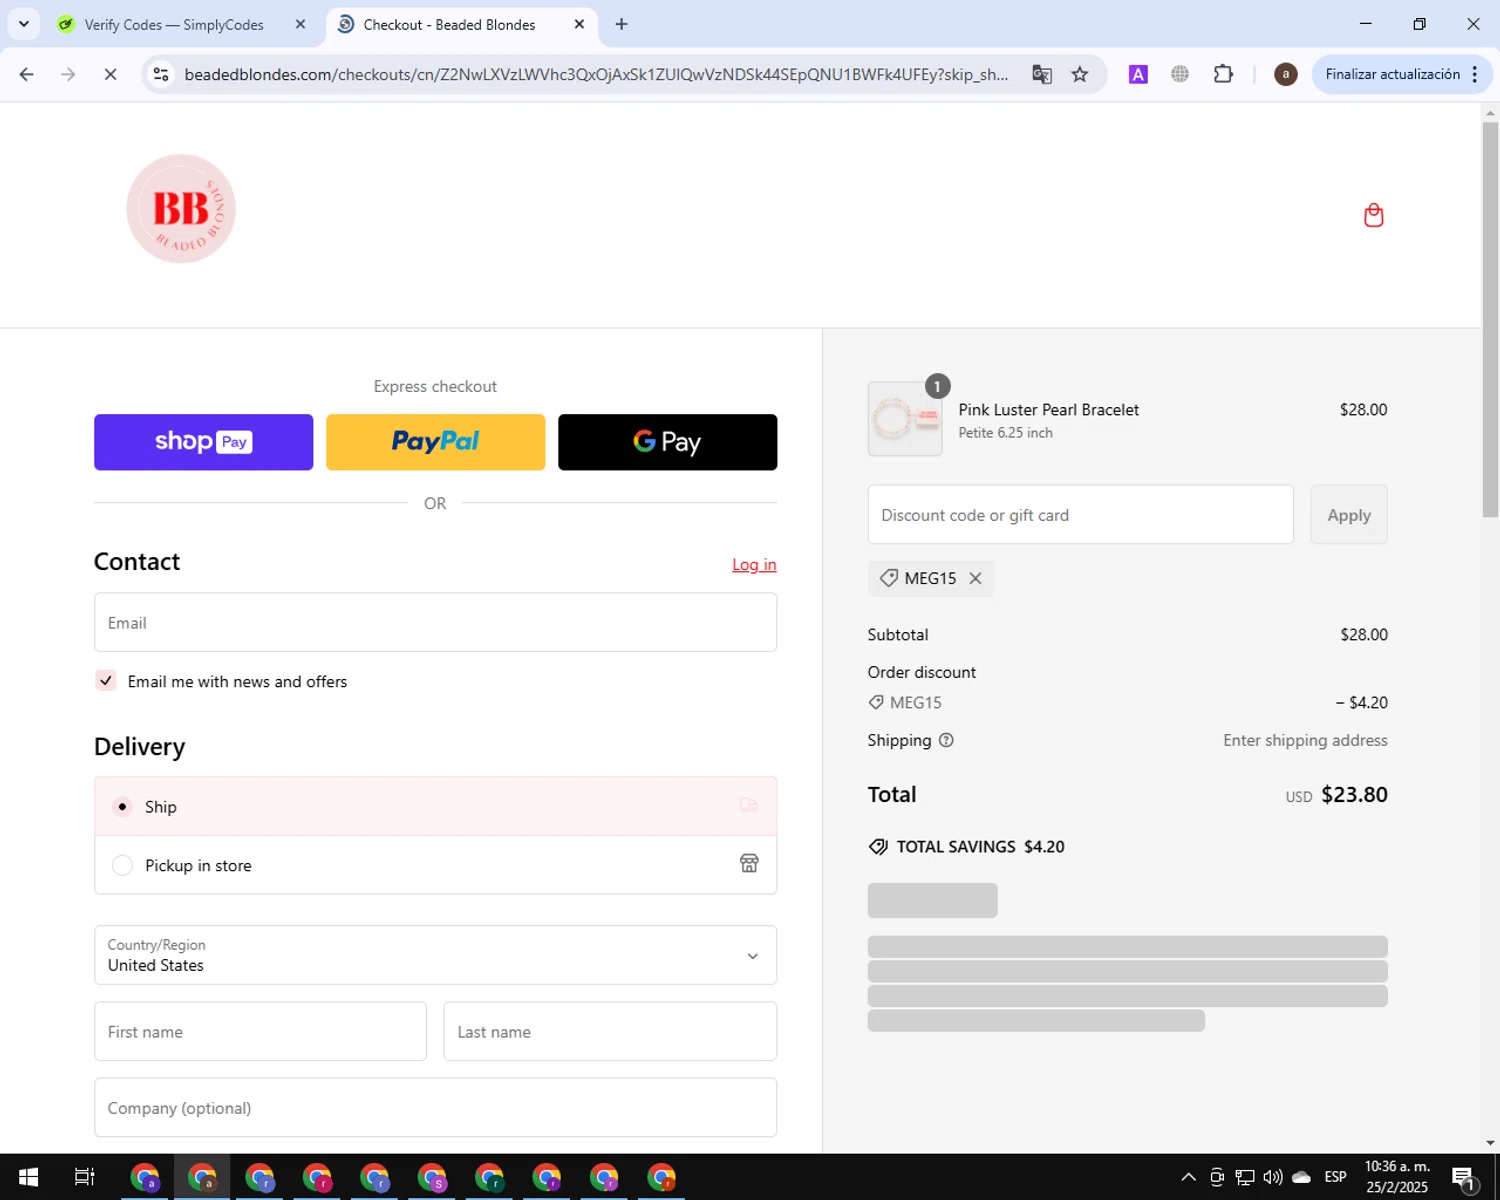Click Finalizar actualización button
Viewport: 1500px width, 1200px height.
point(1392,74)
